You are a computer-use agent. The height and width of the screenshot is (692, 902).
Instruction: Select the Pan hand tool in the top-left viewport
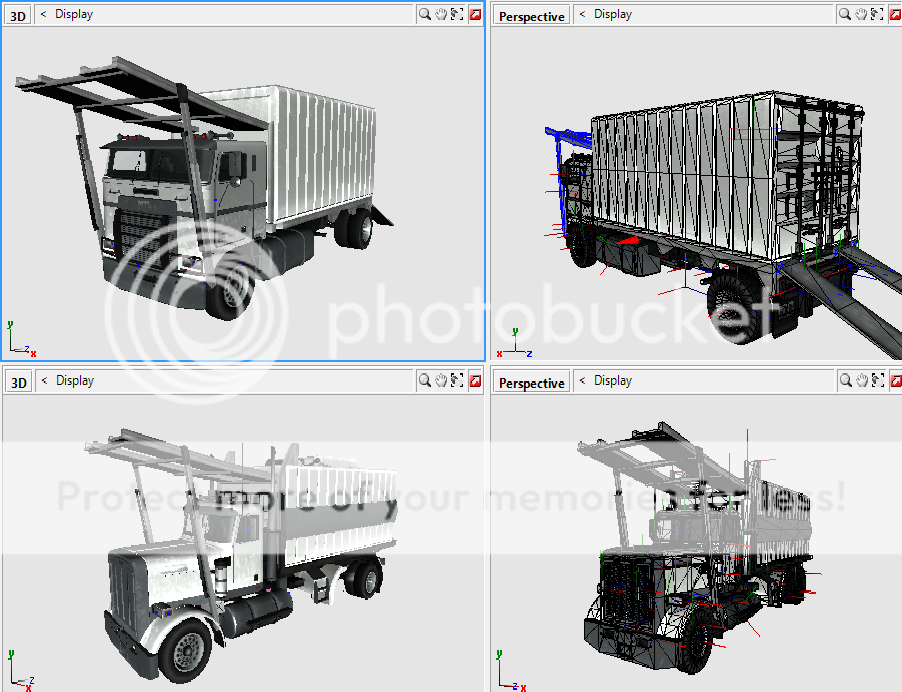click(441, 13)
